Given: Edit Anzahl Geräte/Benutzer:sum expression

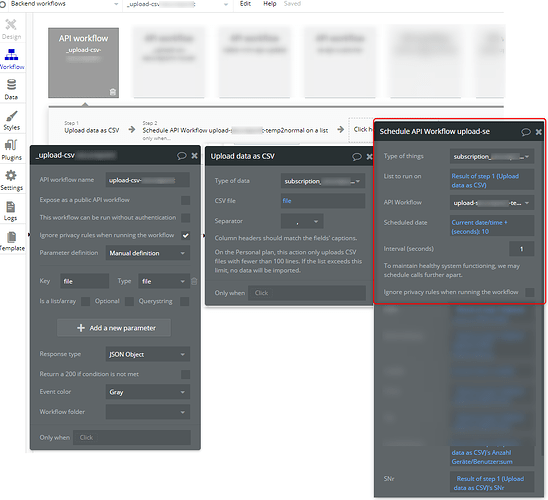Looking at the screenshot, I should [x=492, y=457].
